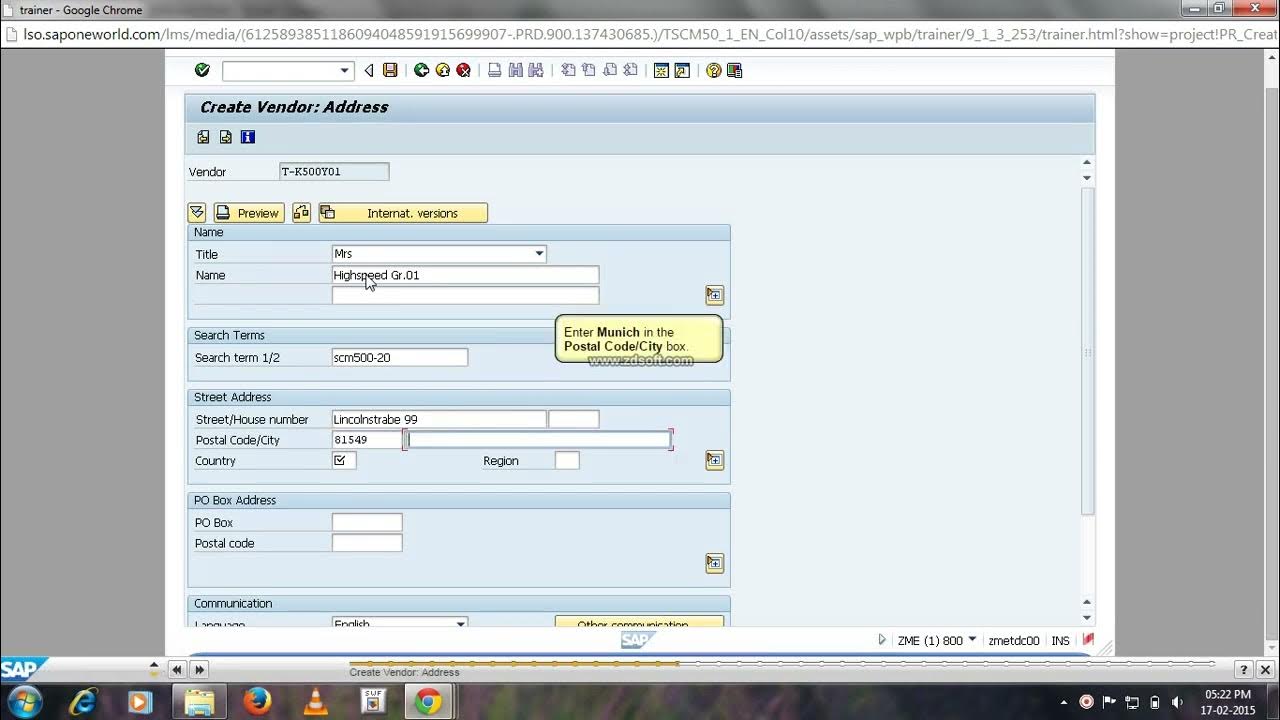Open the Windows Start menu
1280x720 pixels.
pyautogui.click(x=24, y=702)
